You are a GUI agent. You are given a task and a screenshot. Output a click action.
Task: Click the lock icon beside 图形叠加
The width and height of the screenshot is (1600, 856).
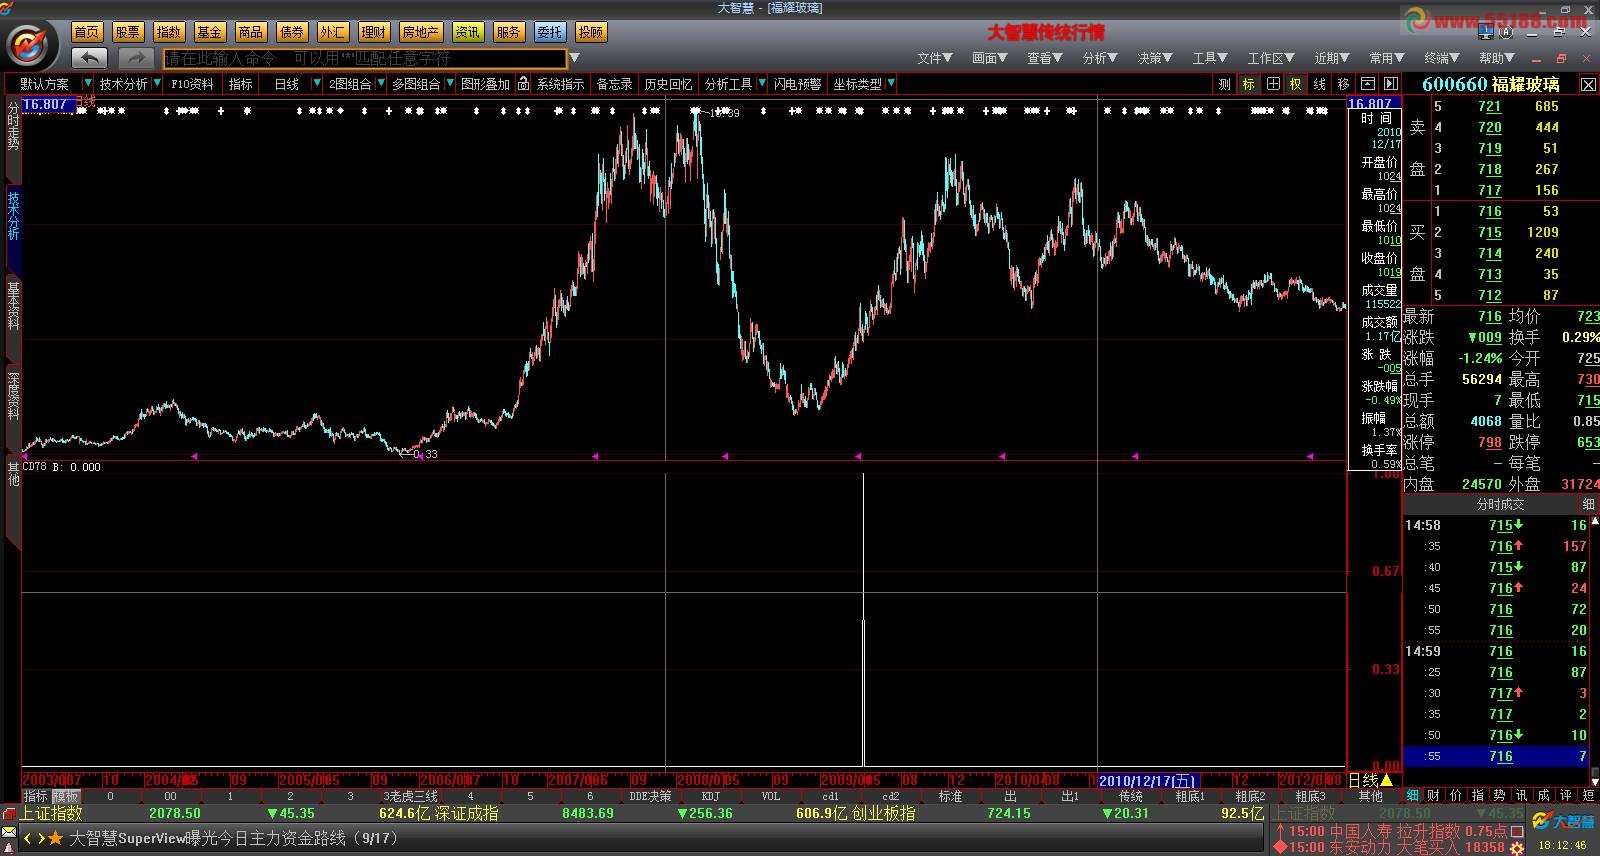[x=523, y=84]
